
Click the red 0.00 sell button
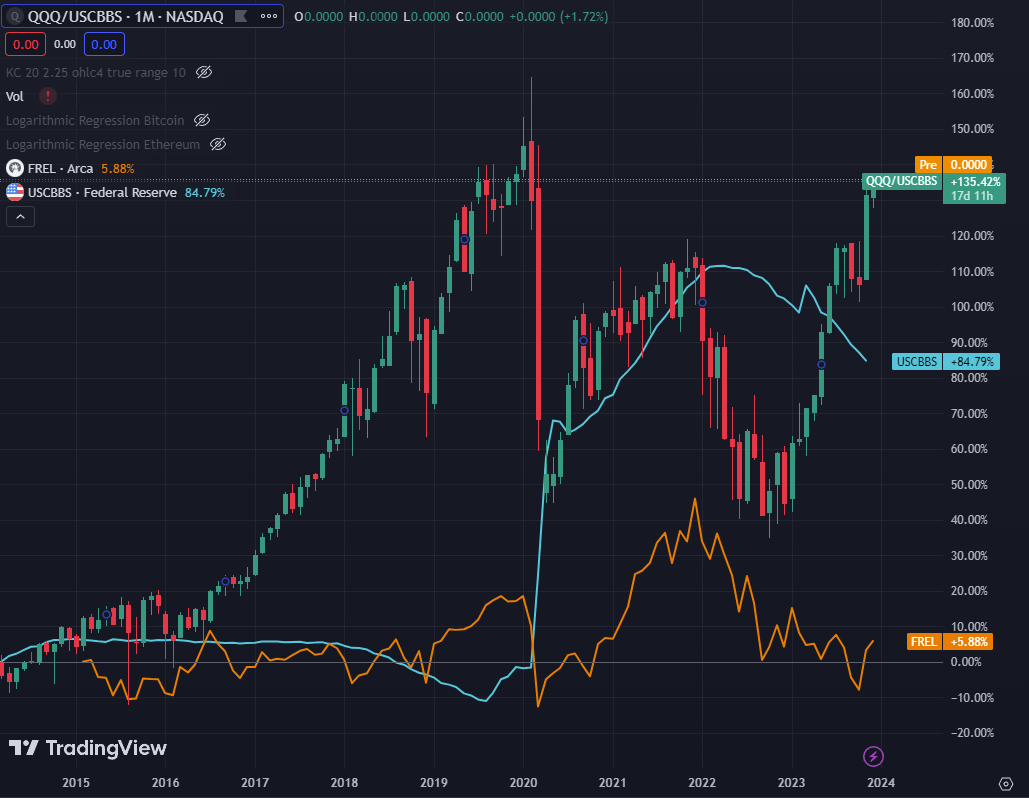click(x=25, y=44)
